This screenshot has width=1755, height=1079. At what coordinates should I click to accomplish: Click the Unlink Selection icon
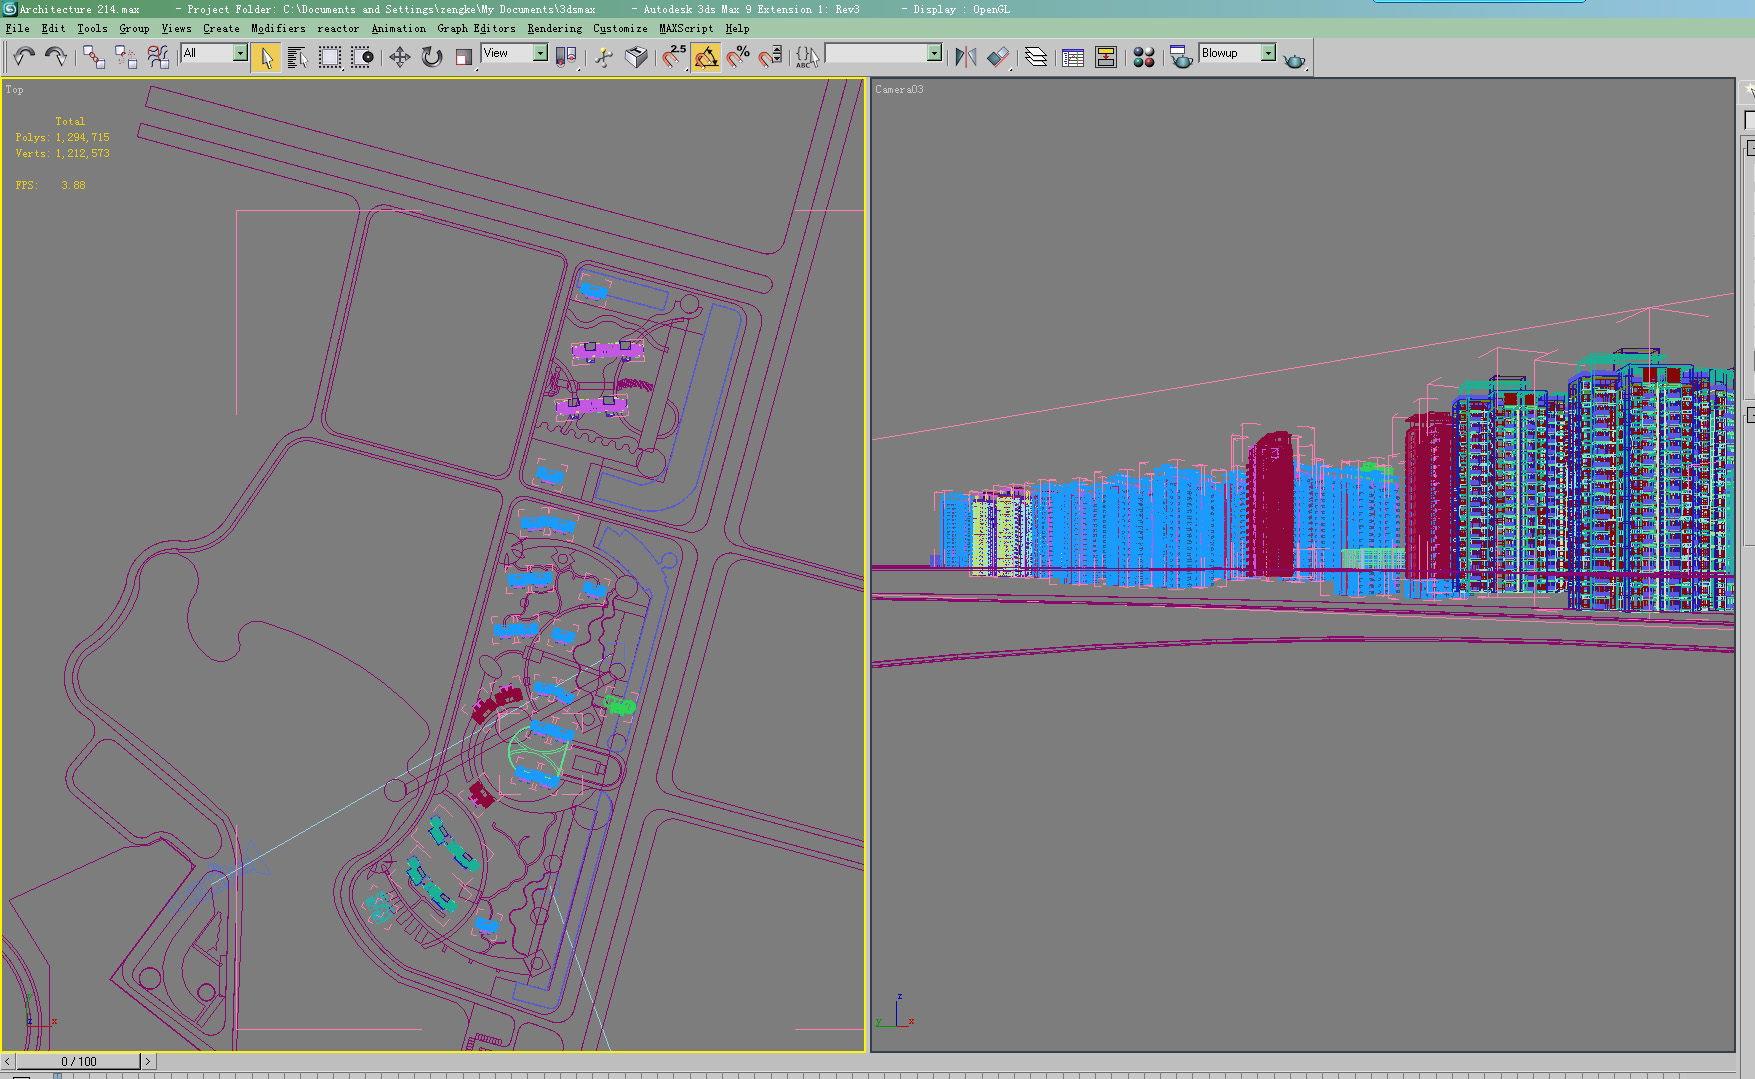(x=126, y=57)
